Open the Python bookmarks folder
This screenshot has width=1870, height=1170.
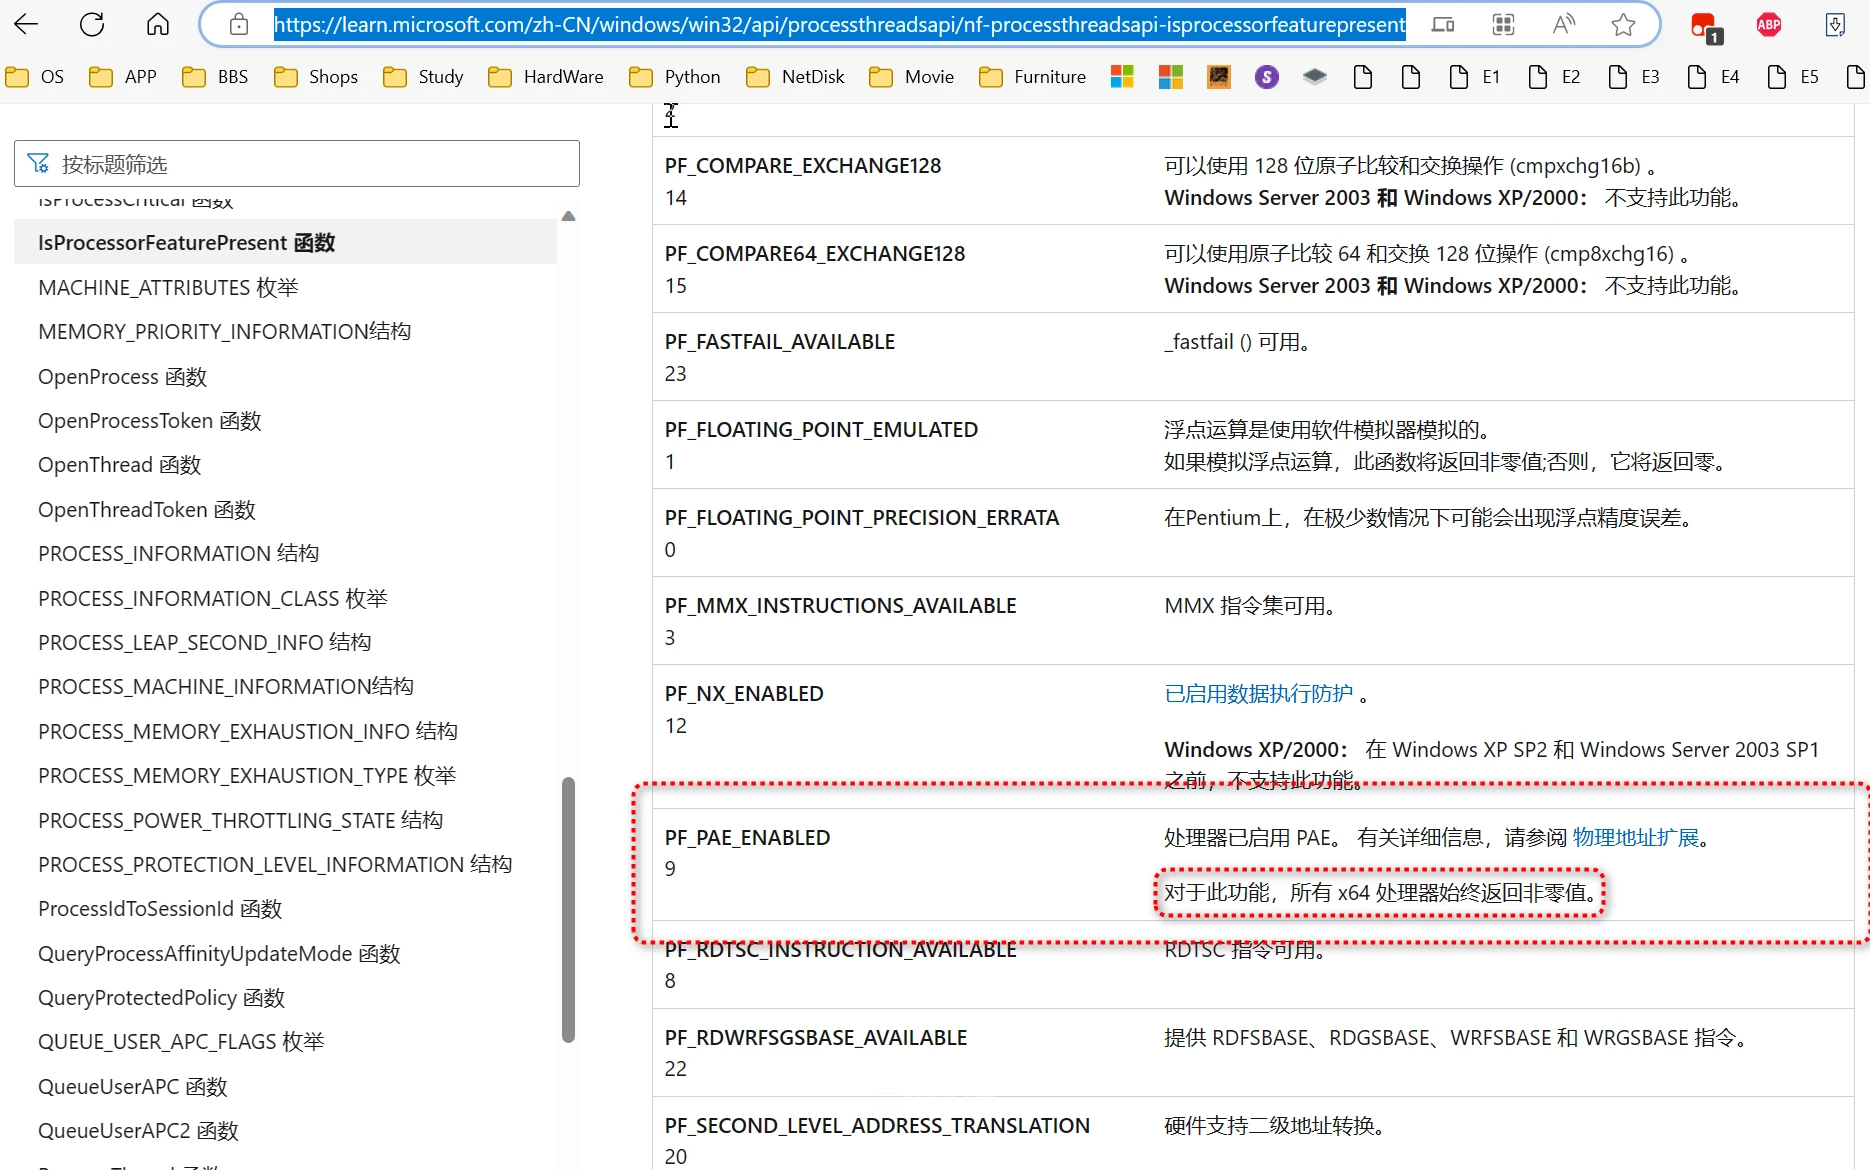click(x=675, y=77)
